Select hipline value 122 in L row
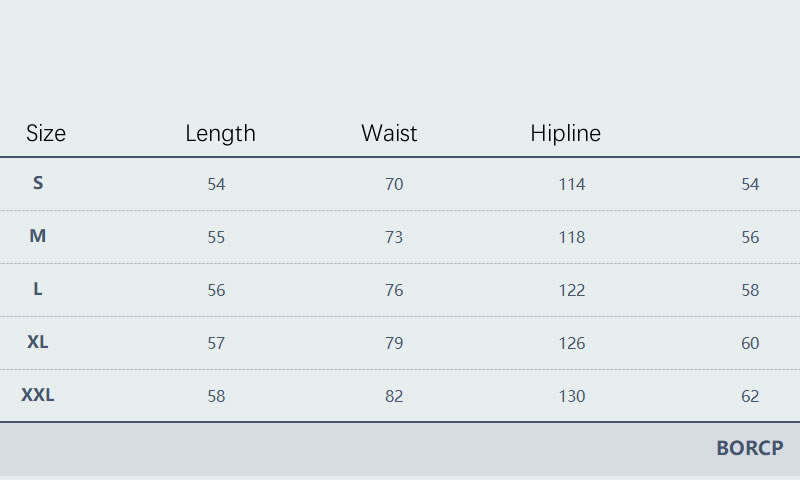 pyautogui.click(x=571, y=290)
